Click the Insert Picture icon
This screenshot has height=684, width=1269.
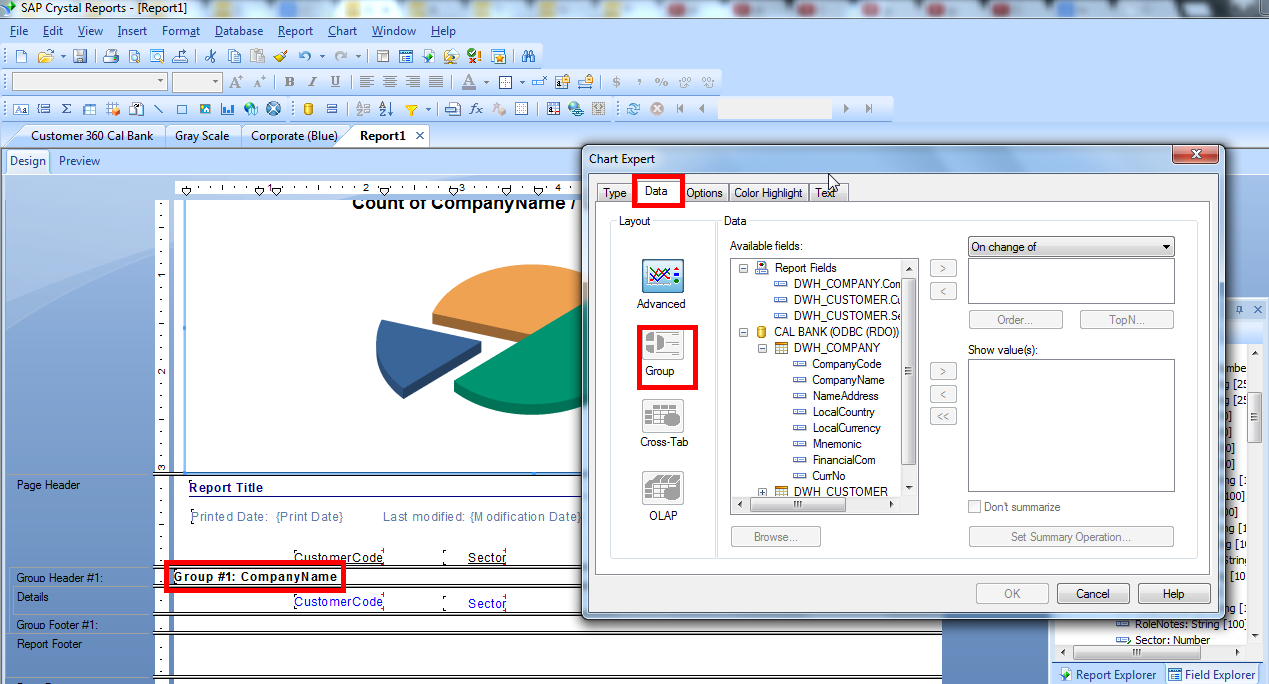tap(205, 109)
